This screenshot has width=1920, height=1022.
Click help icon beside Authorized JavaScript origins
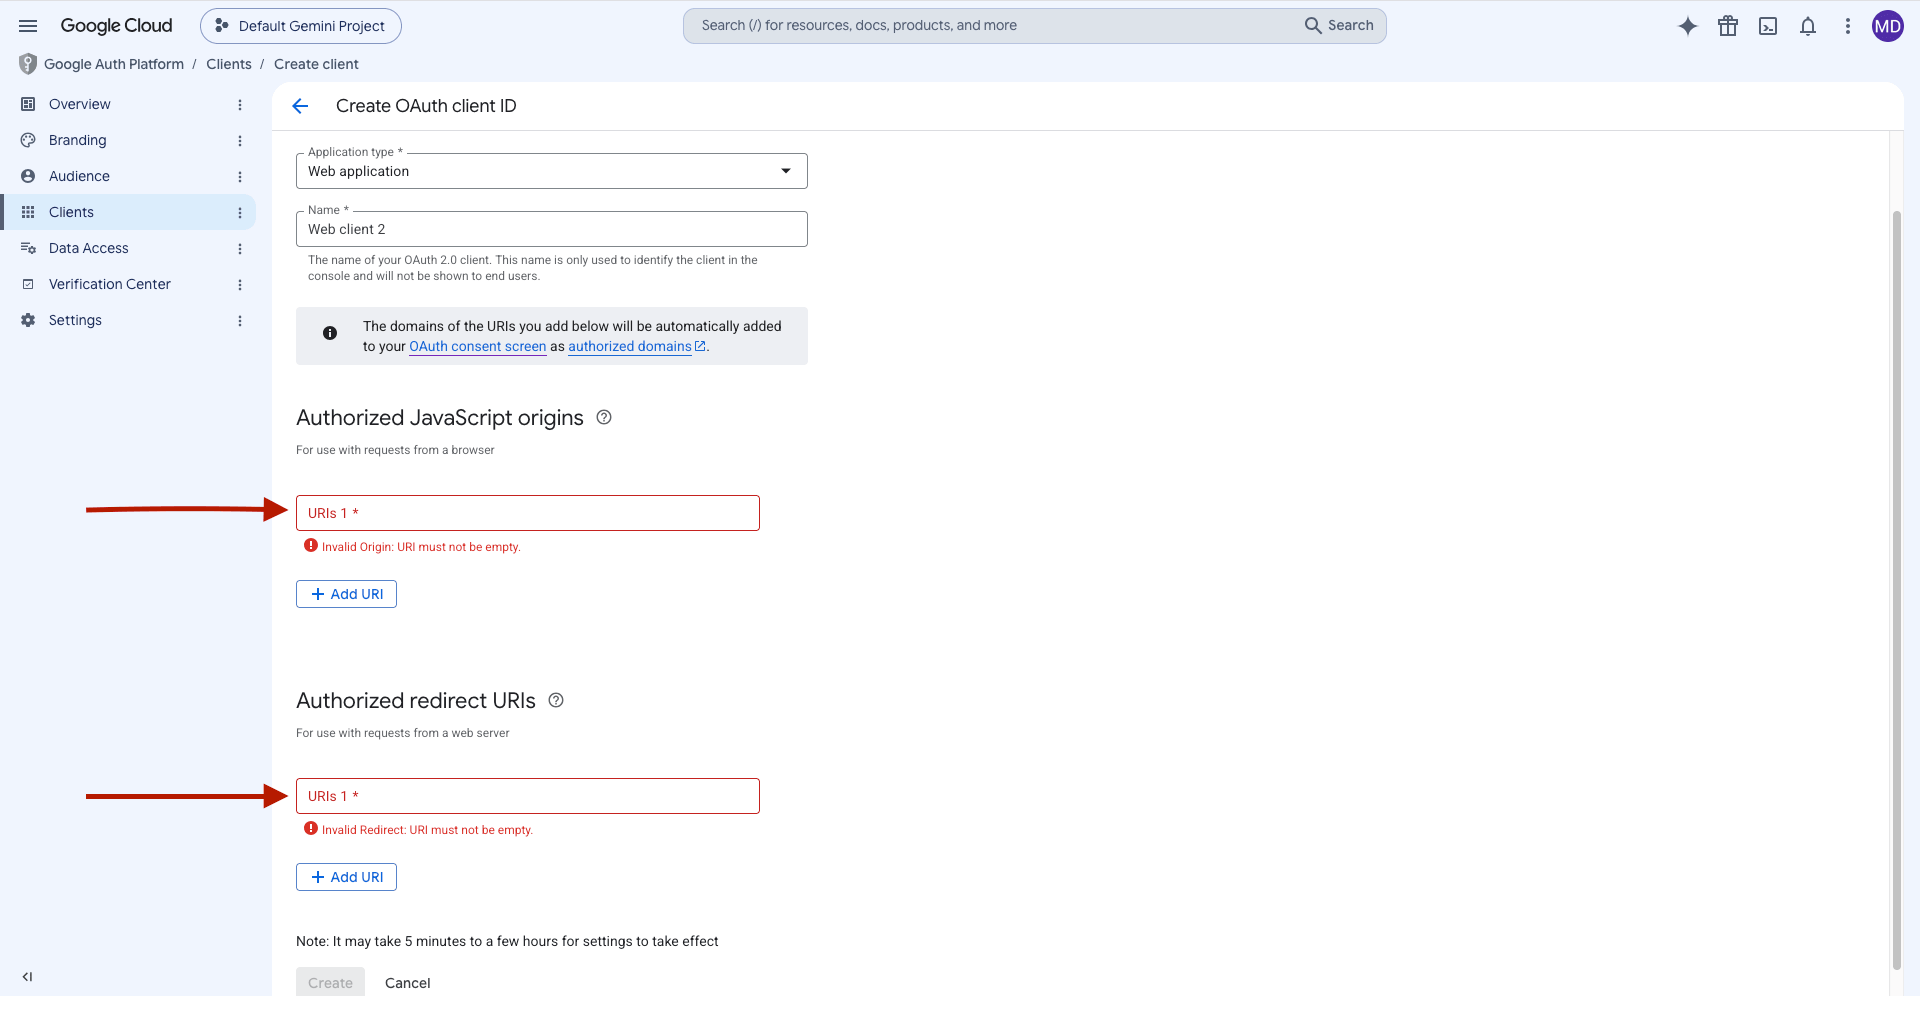coord(604,418)
